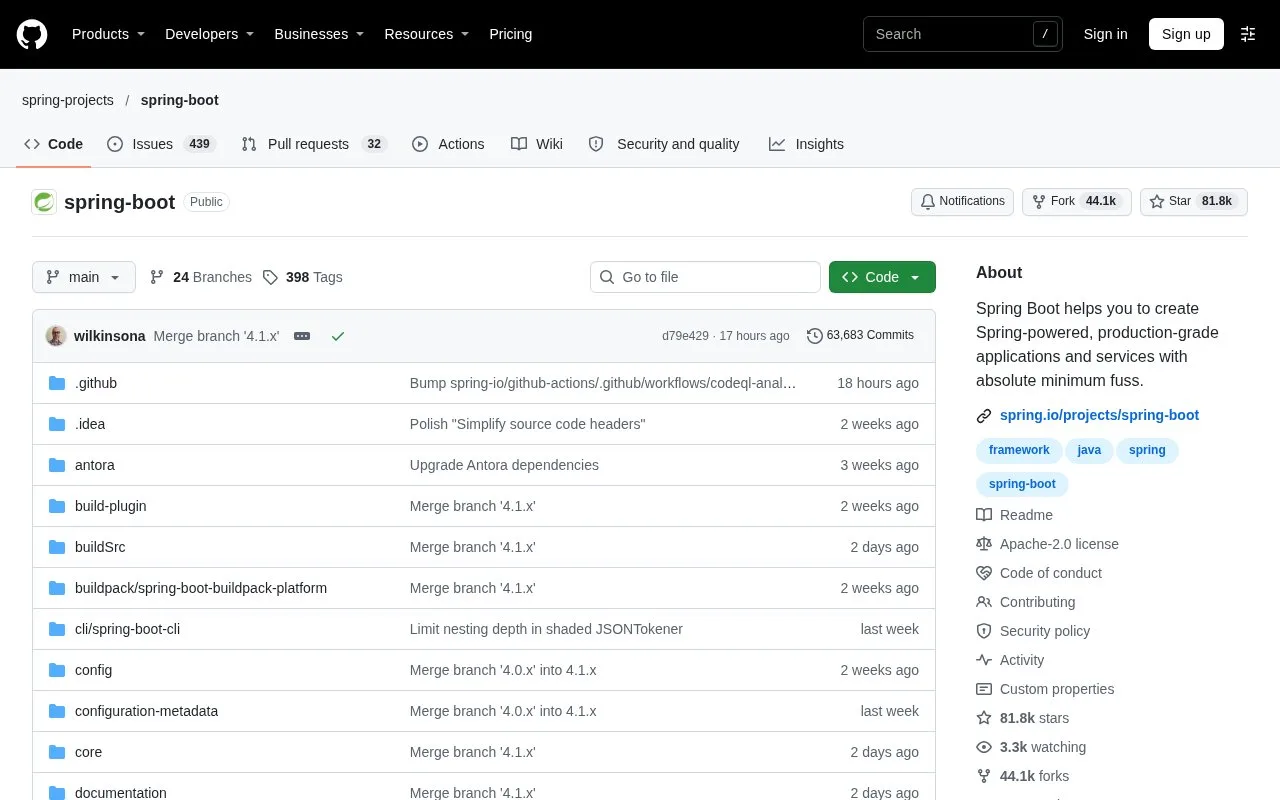Expand the green Code dropdown button

click(x=882, y=277)
